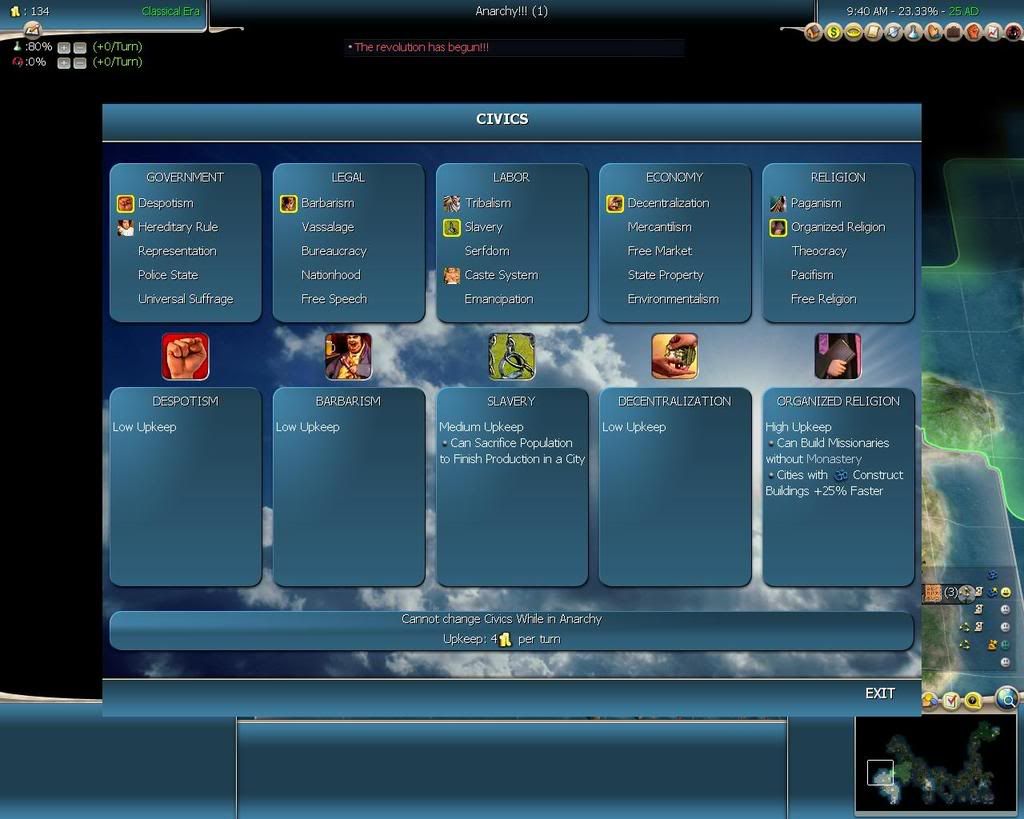Screen dimensions: 1024x819
Task: Select the Emancipation civic
Action: 498,299
